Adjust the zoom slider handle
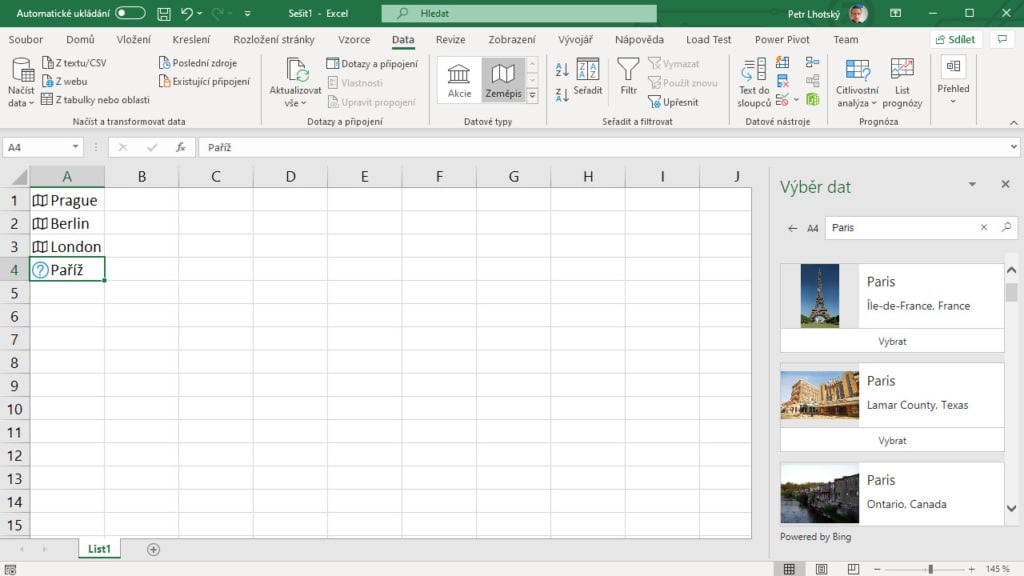The width and height of the screenshot is (1024, 576). pos(931,569)
